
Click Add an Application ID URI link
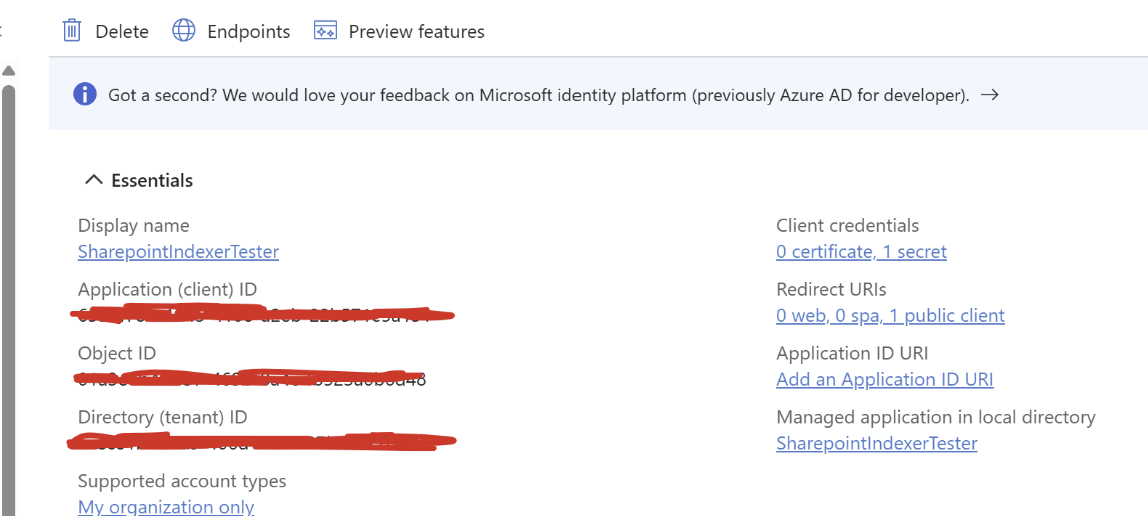pyautogui.click(x=884, y=379)
